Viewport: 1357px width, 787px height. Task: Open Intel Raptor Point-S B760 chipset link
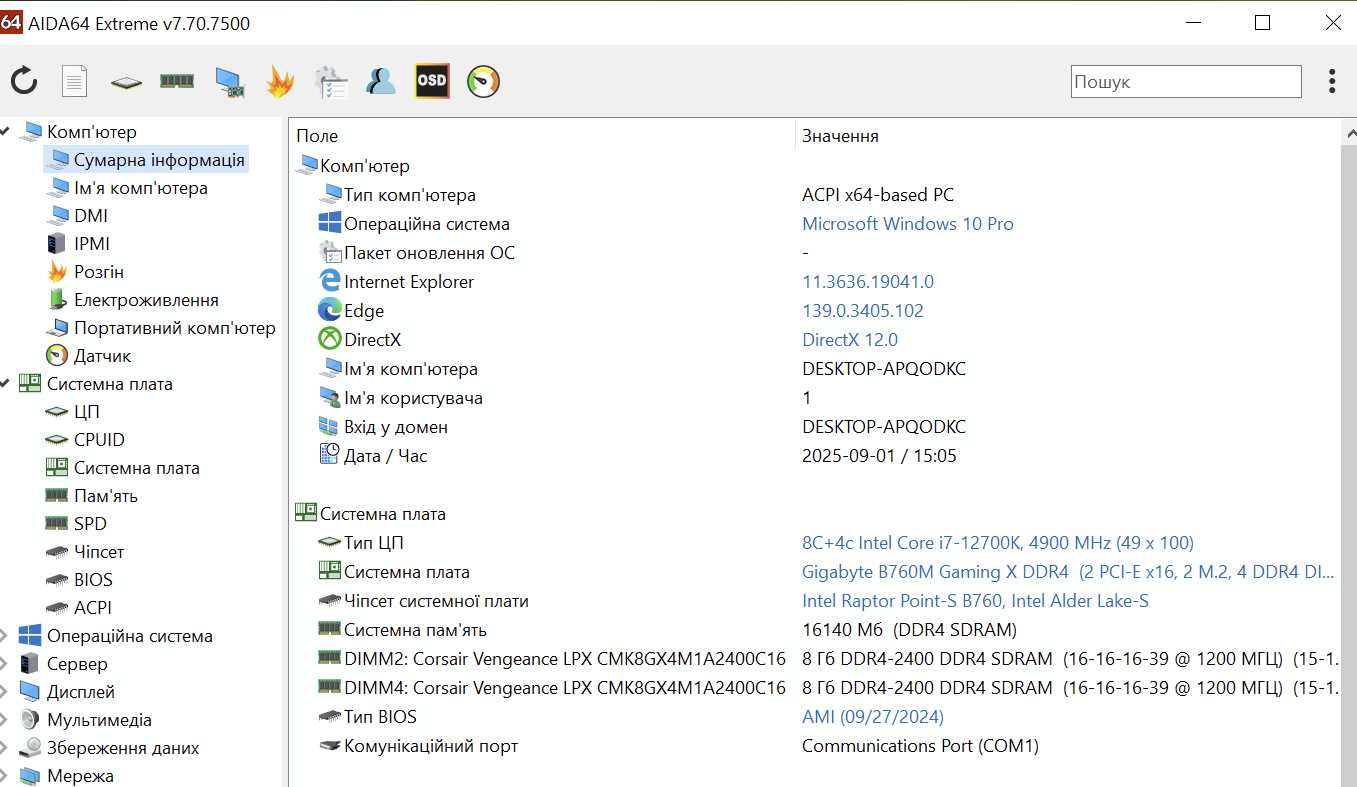pos(975,601)
